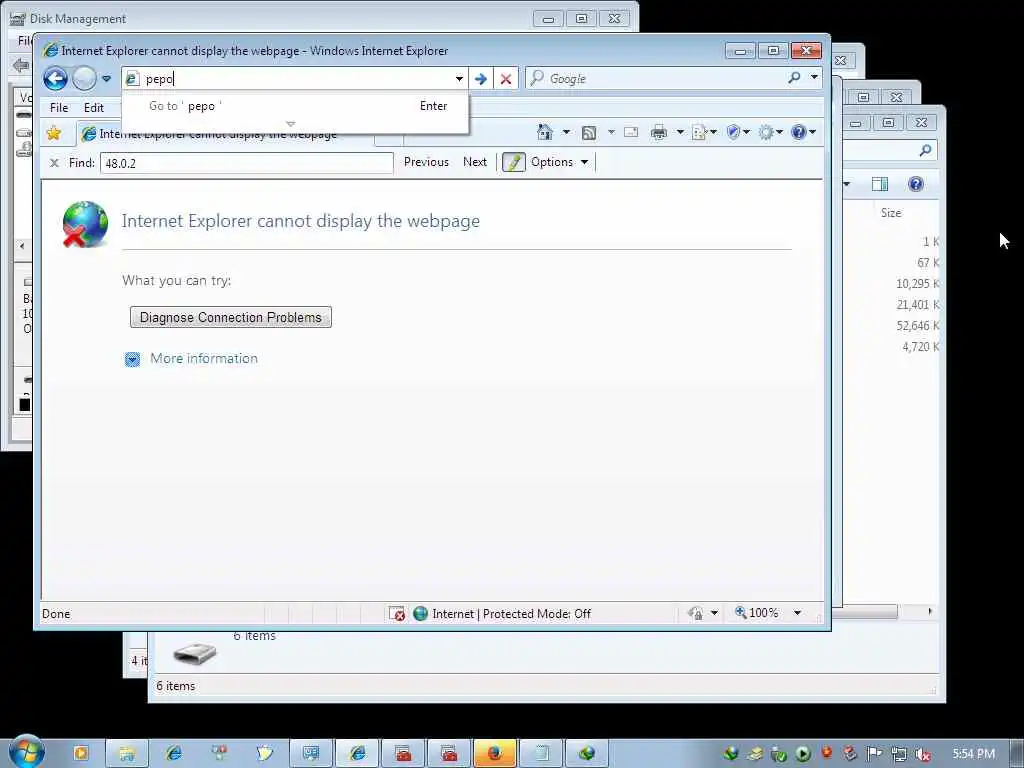Viewport: 1024px width, 768px height.
Task: Open the recent pages dropdown beside Forward
Action: (x=106, y=79)
